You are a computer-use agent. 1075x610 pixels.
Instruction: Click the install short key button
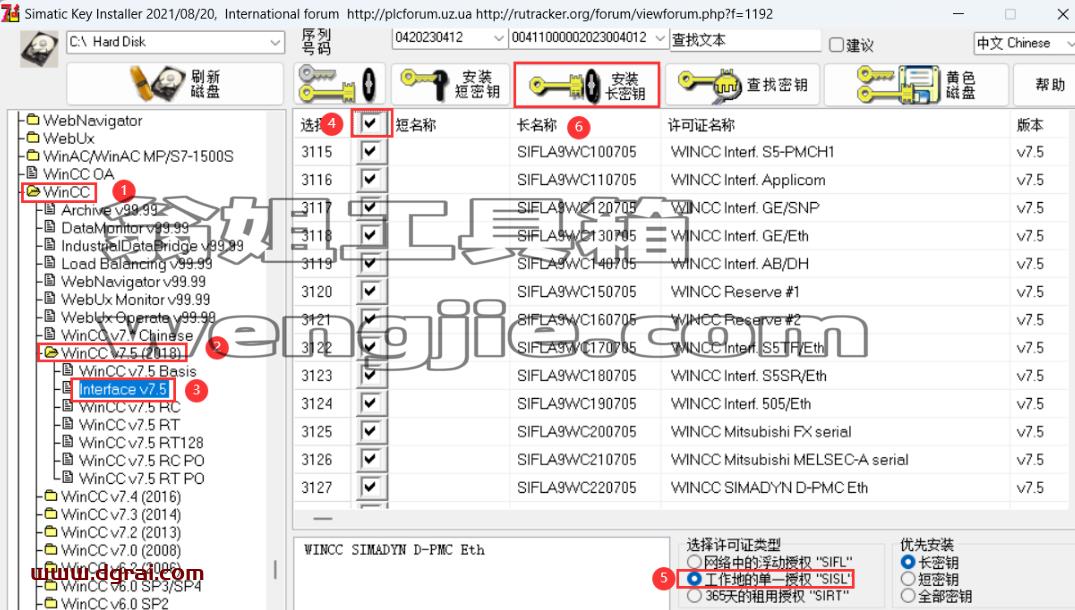(x=450, y=84)
